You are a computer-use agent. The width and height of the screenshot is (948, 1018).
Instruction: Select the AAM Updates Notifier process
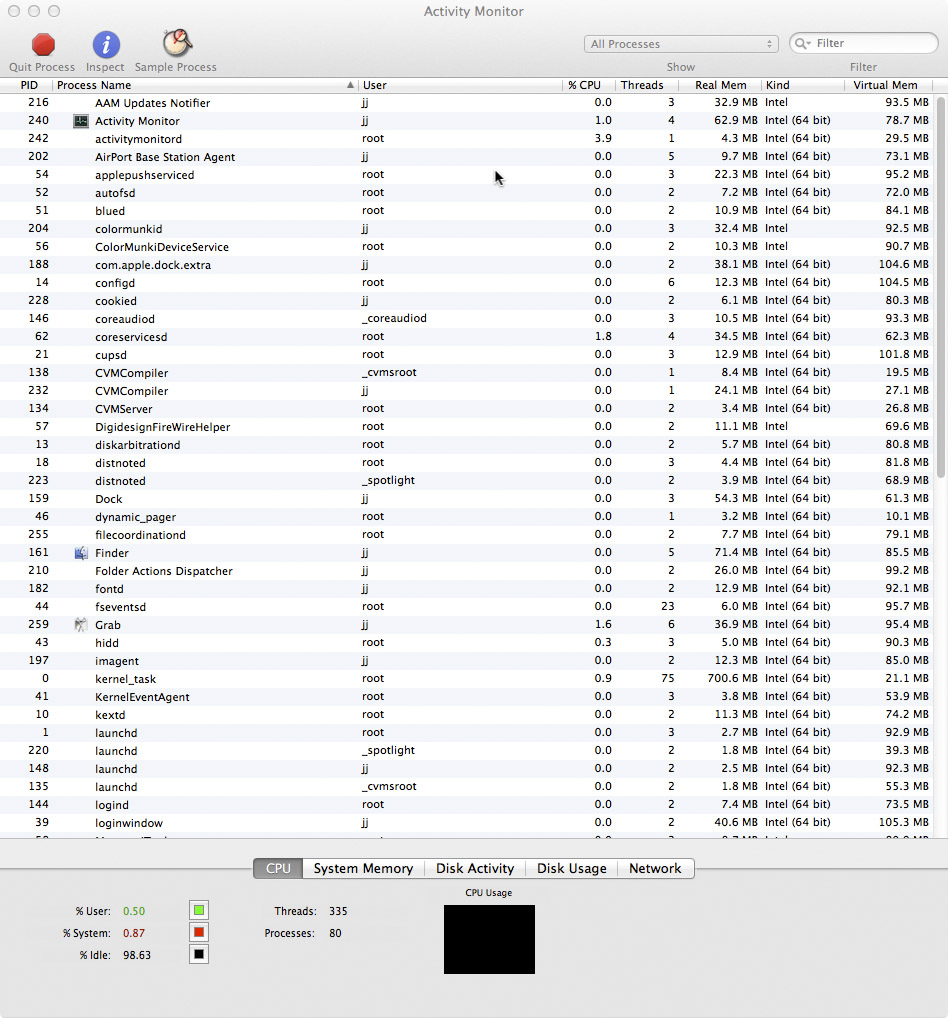coord(468,103)
